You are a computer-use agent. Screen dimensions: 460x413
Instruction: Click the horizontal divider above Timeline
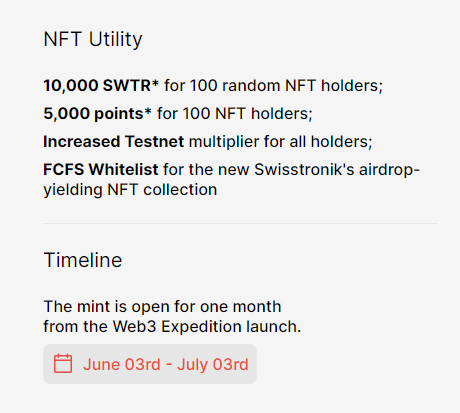click(x=240, y=223)
